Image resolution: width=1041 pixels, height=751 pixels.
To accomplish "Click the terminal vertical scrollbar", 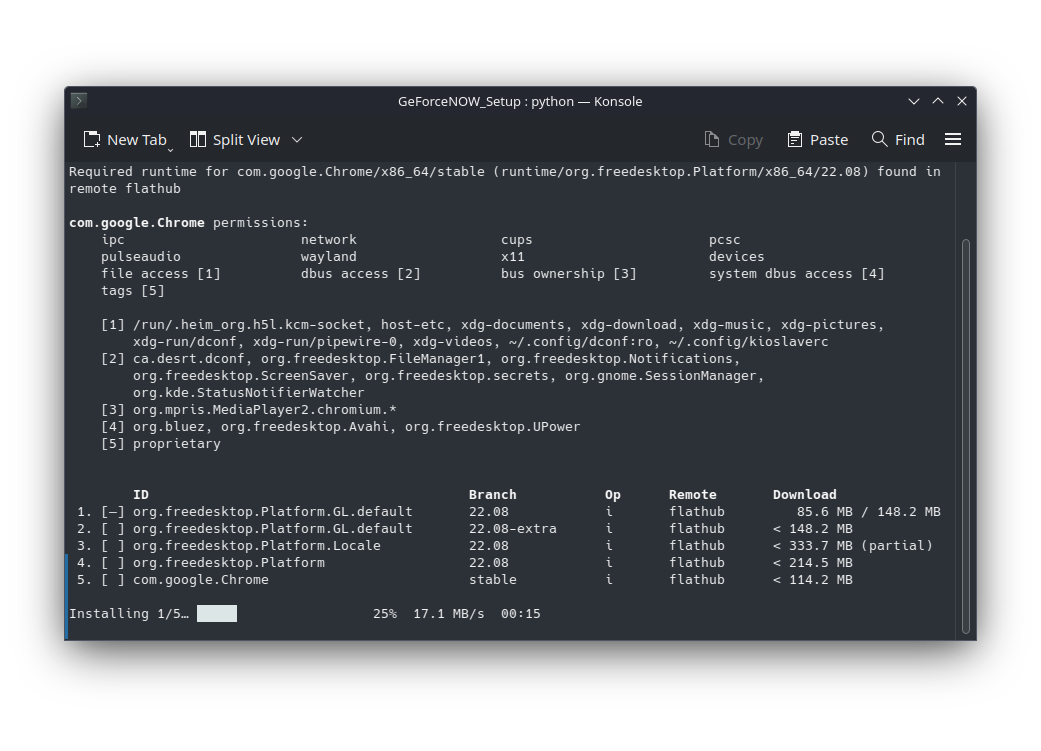I will click(x=966, y=436).
